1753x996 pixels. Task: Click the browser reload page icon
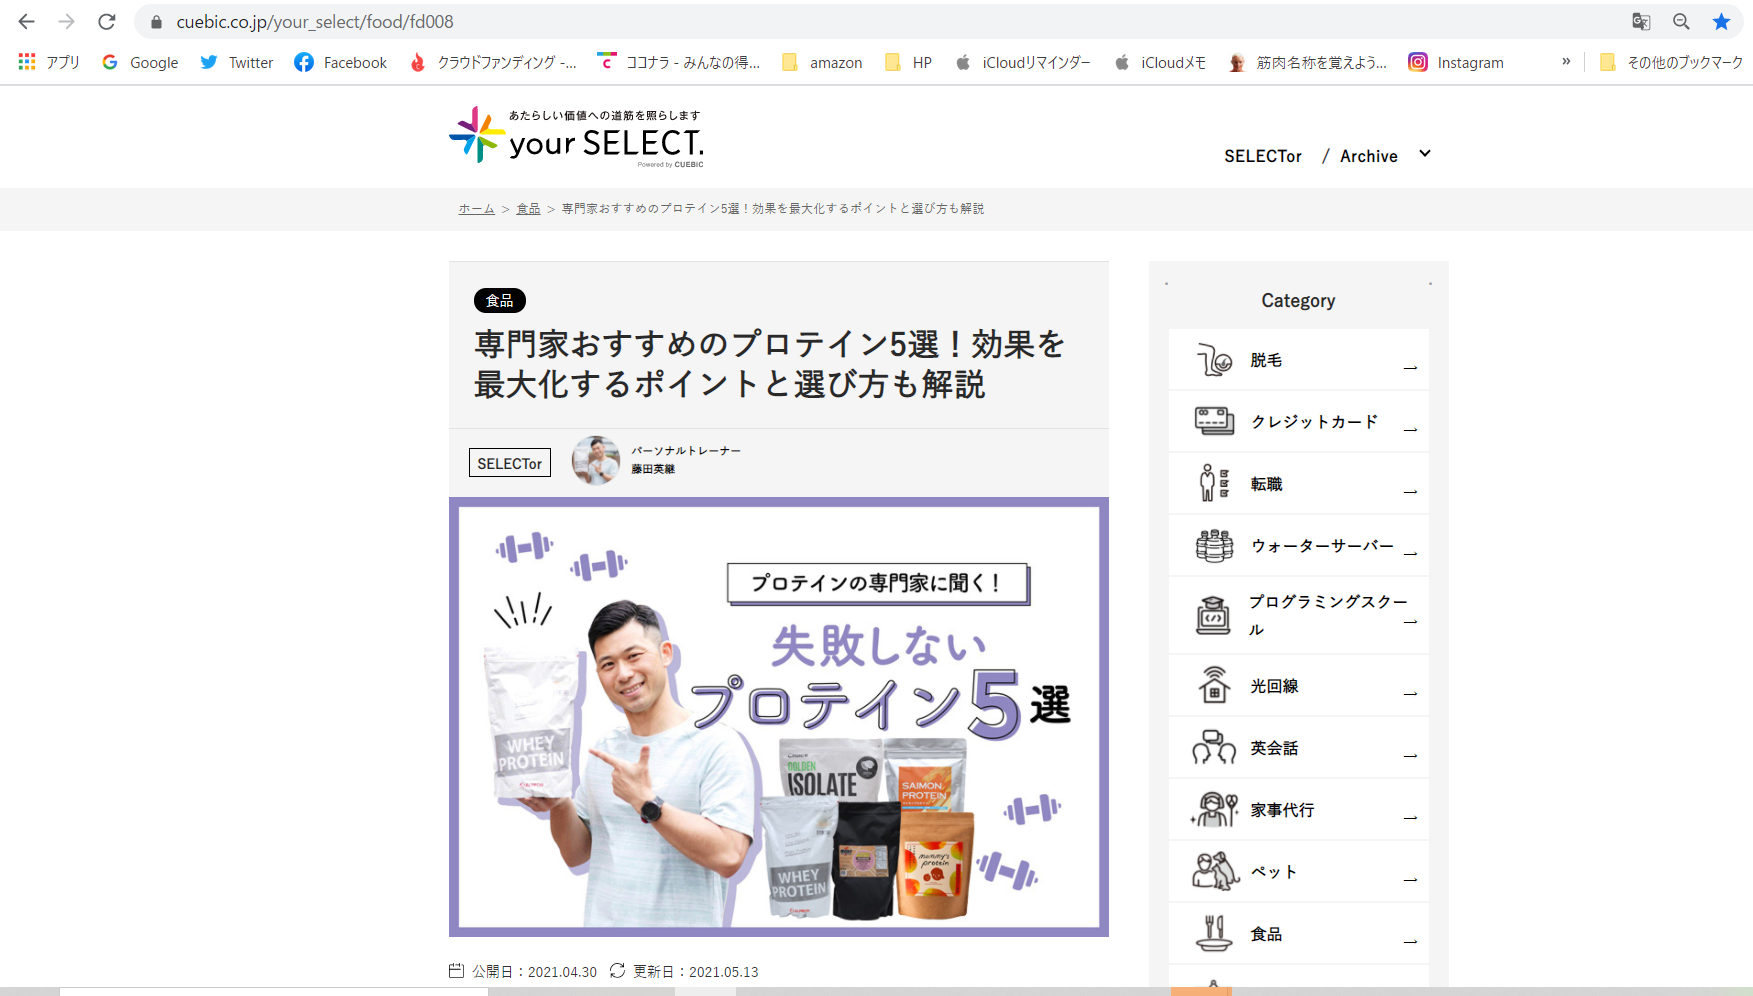pyautogui.click(x=107, y=21)
